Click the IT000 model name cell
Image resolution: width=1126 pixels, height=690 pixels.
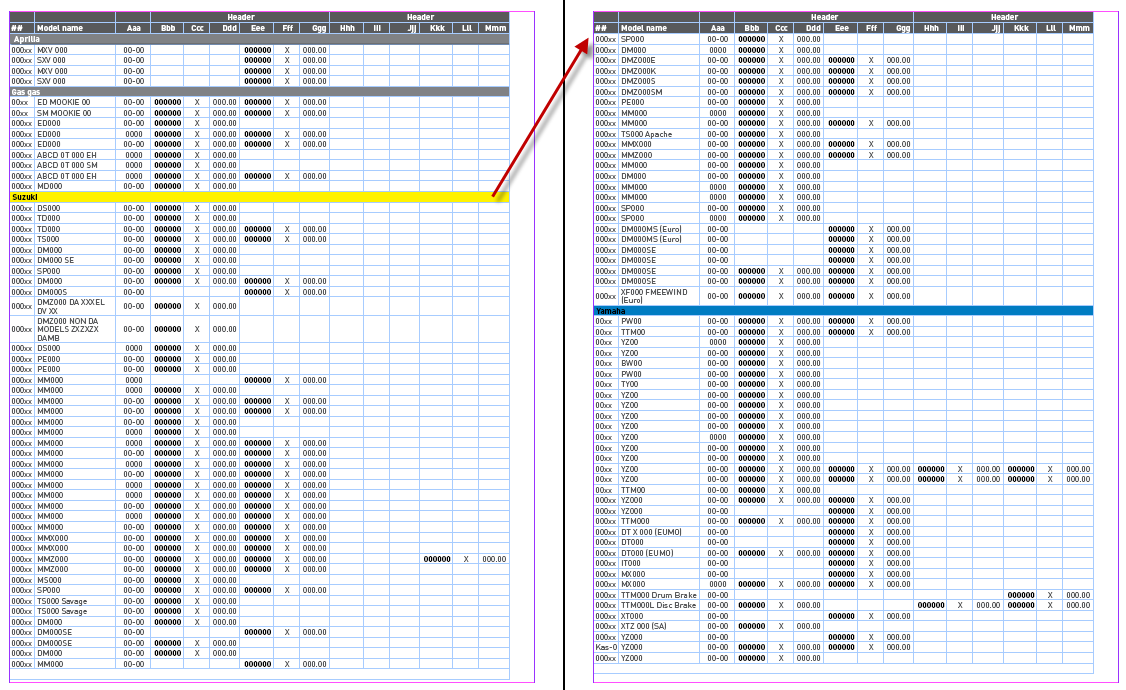click(659, 563)
